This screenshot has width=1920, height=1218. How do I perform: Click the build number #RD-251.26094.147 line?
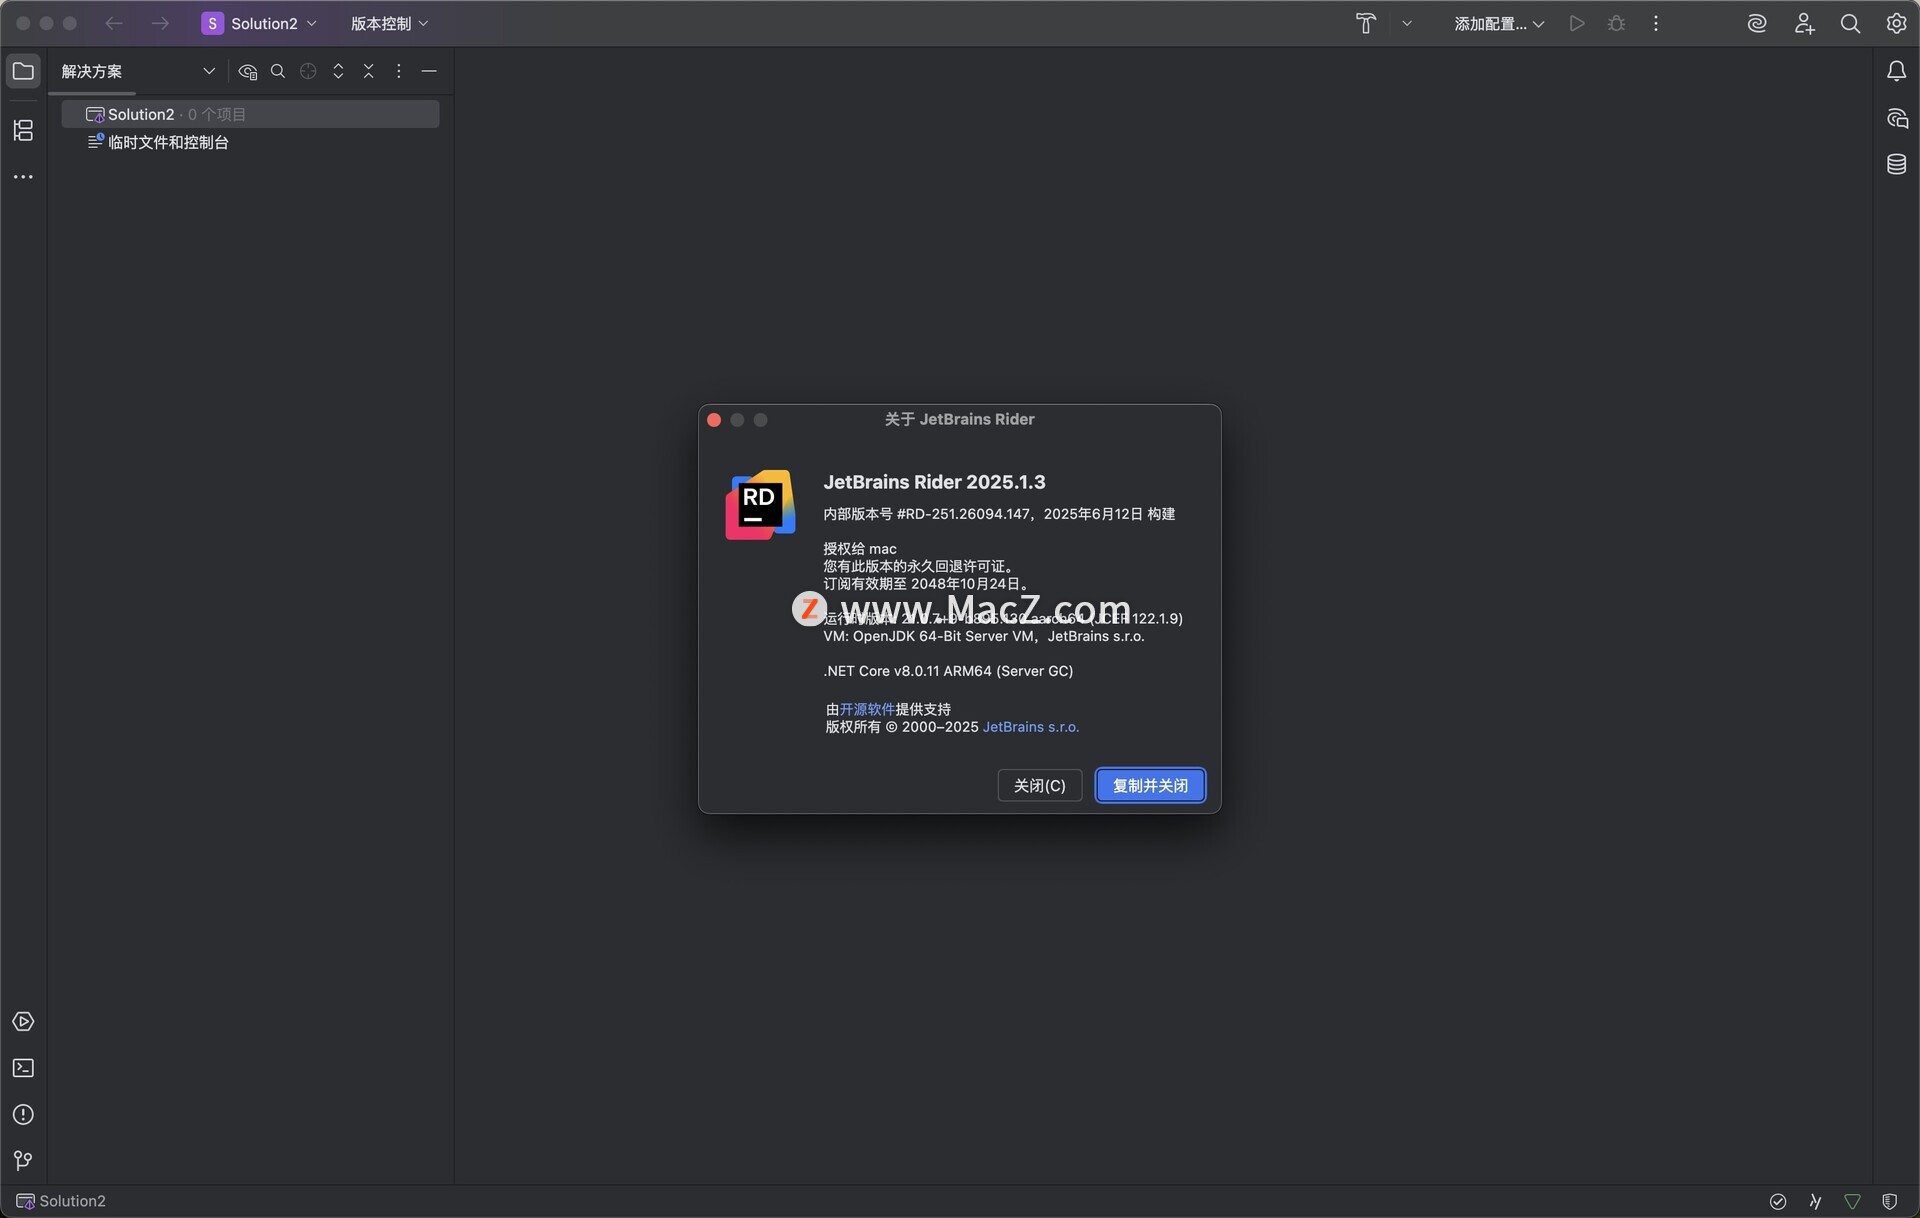999,514
